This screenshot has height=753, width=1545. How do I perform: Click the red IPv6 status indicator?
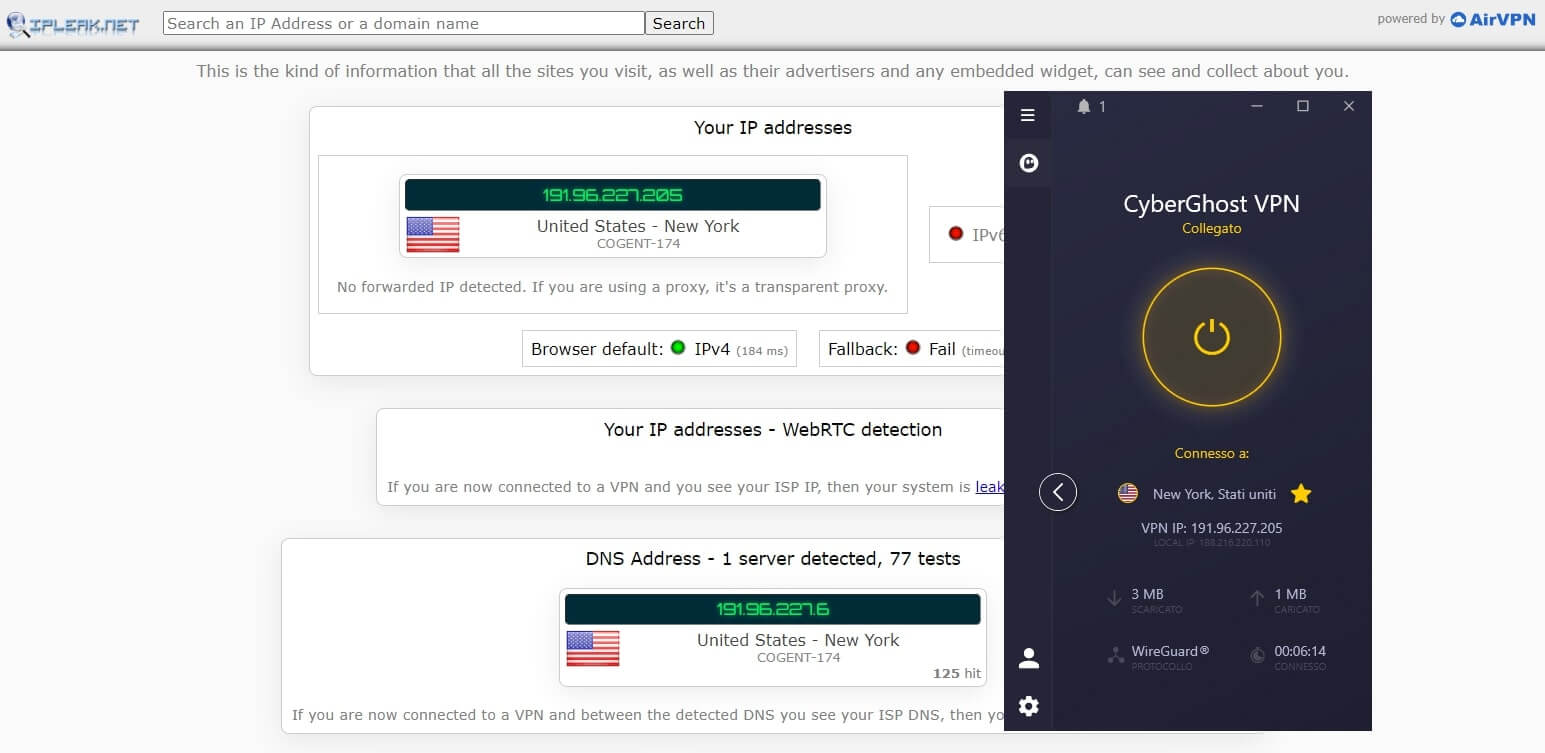pyautogui.click(x=956, y=234)
